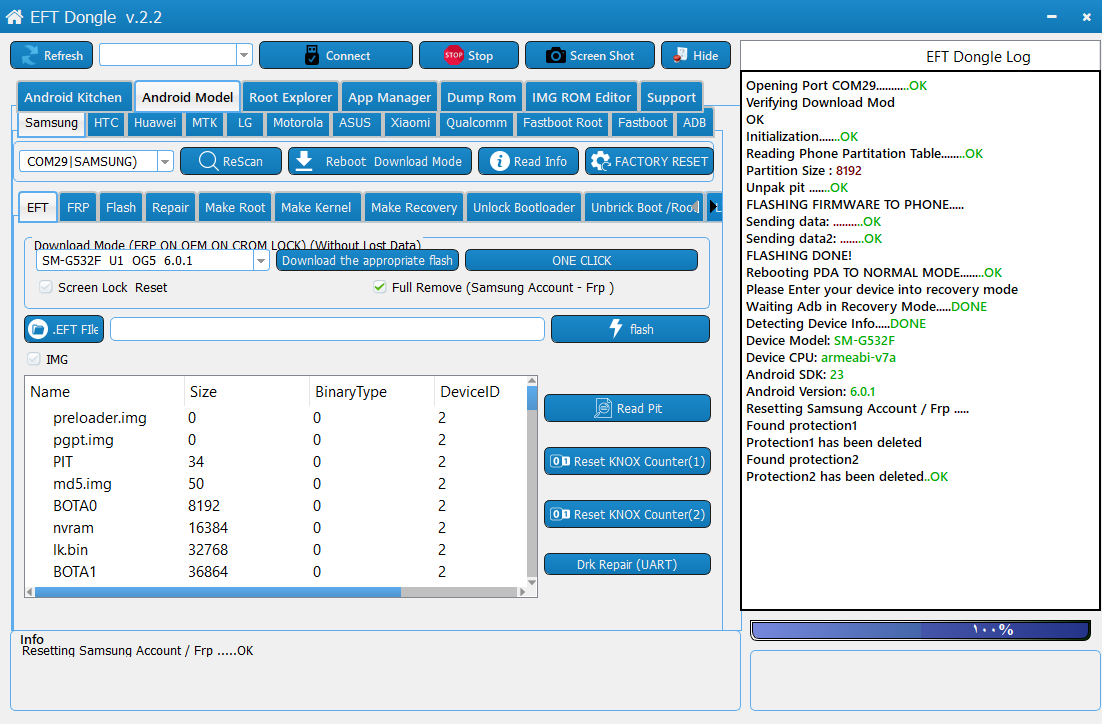Image resolution: width=1102 pixels, height=724 pixels.
Task: Click the partition table vertical scrollbar
Action: point(532,481)
